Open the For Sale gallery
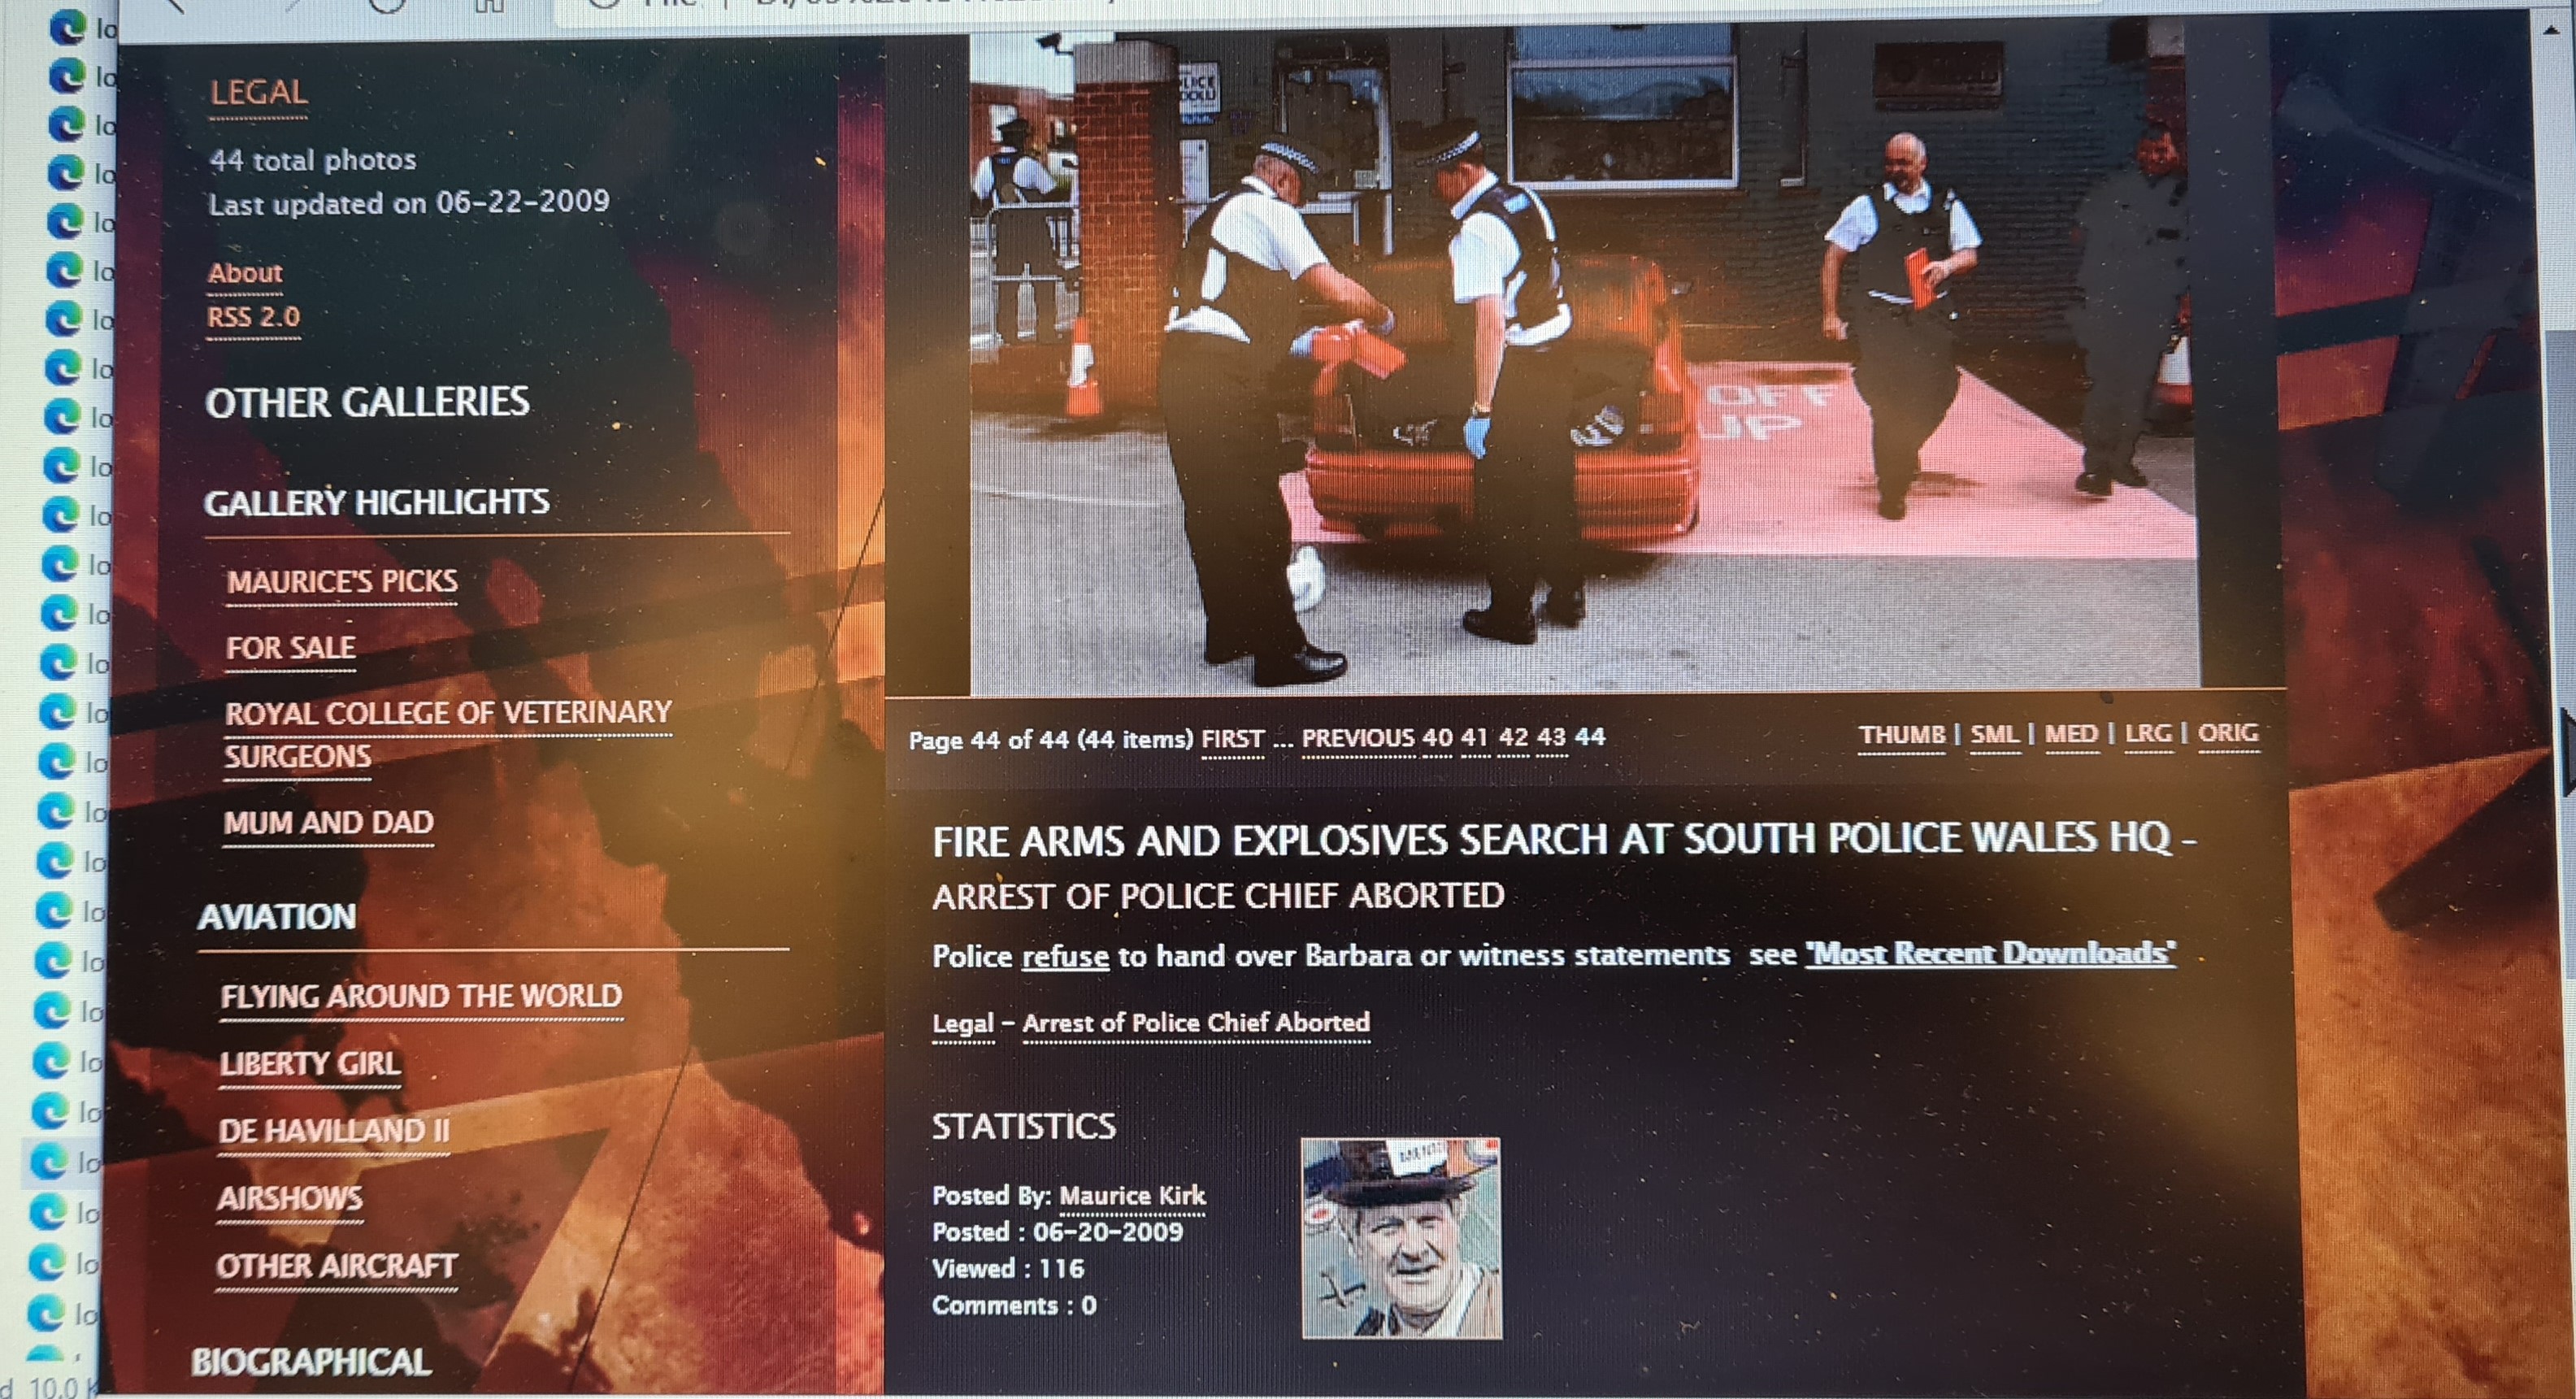This screenshot has width=2576, height=1399. pos(290,648)
